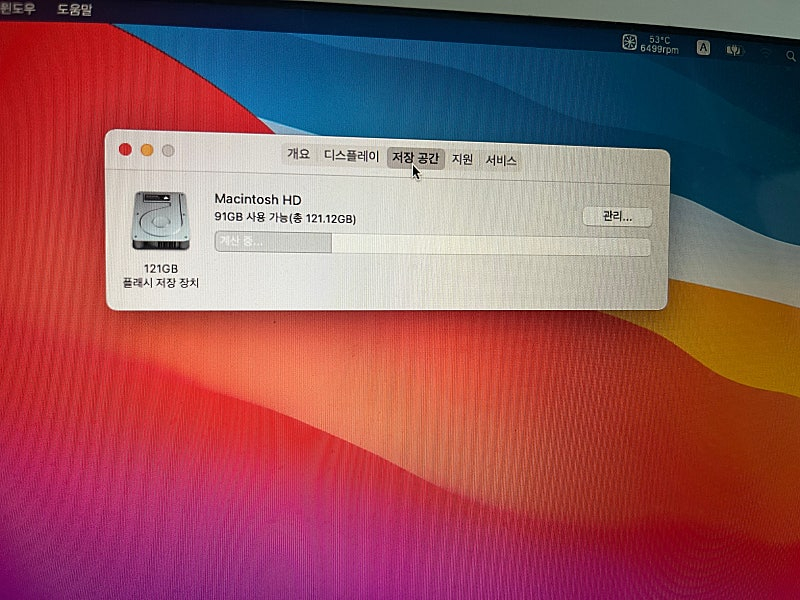The height and width of the screenshot is (600, 800).
Task: Click the empty free-space portion of storage bar
Action: click(490, 246)
